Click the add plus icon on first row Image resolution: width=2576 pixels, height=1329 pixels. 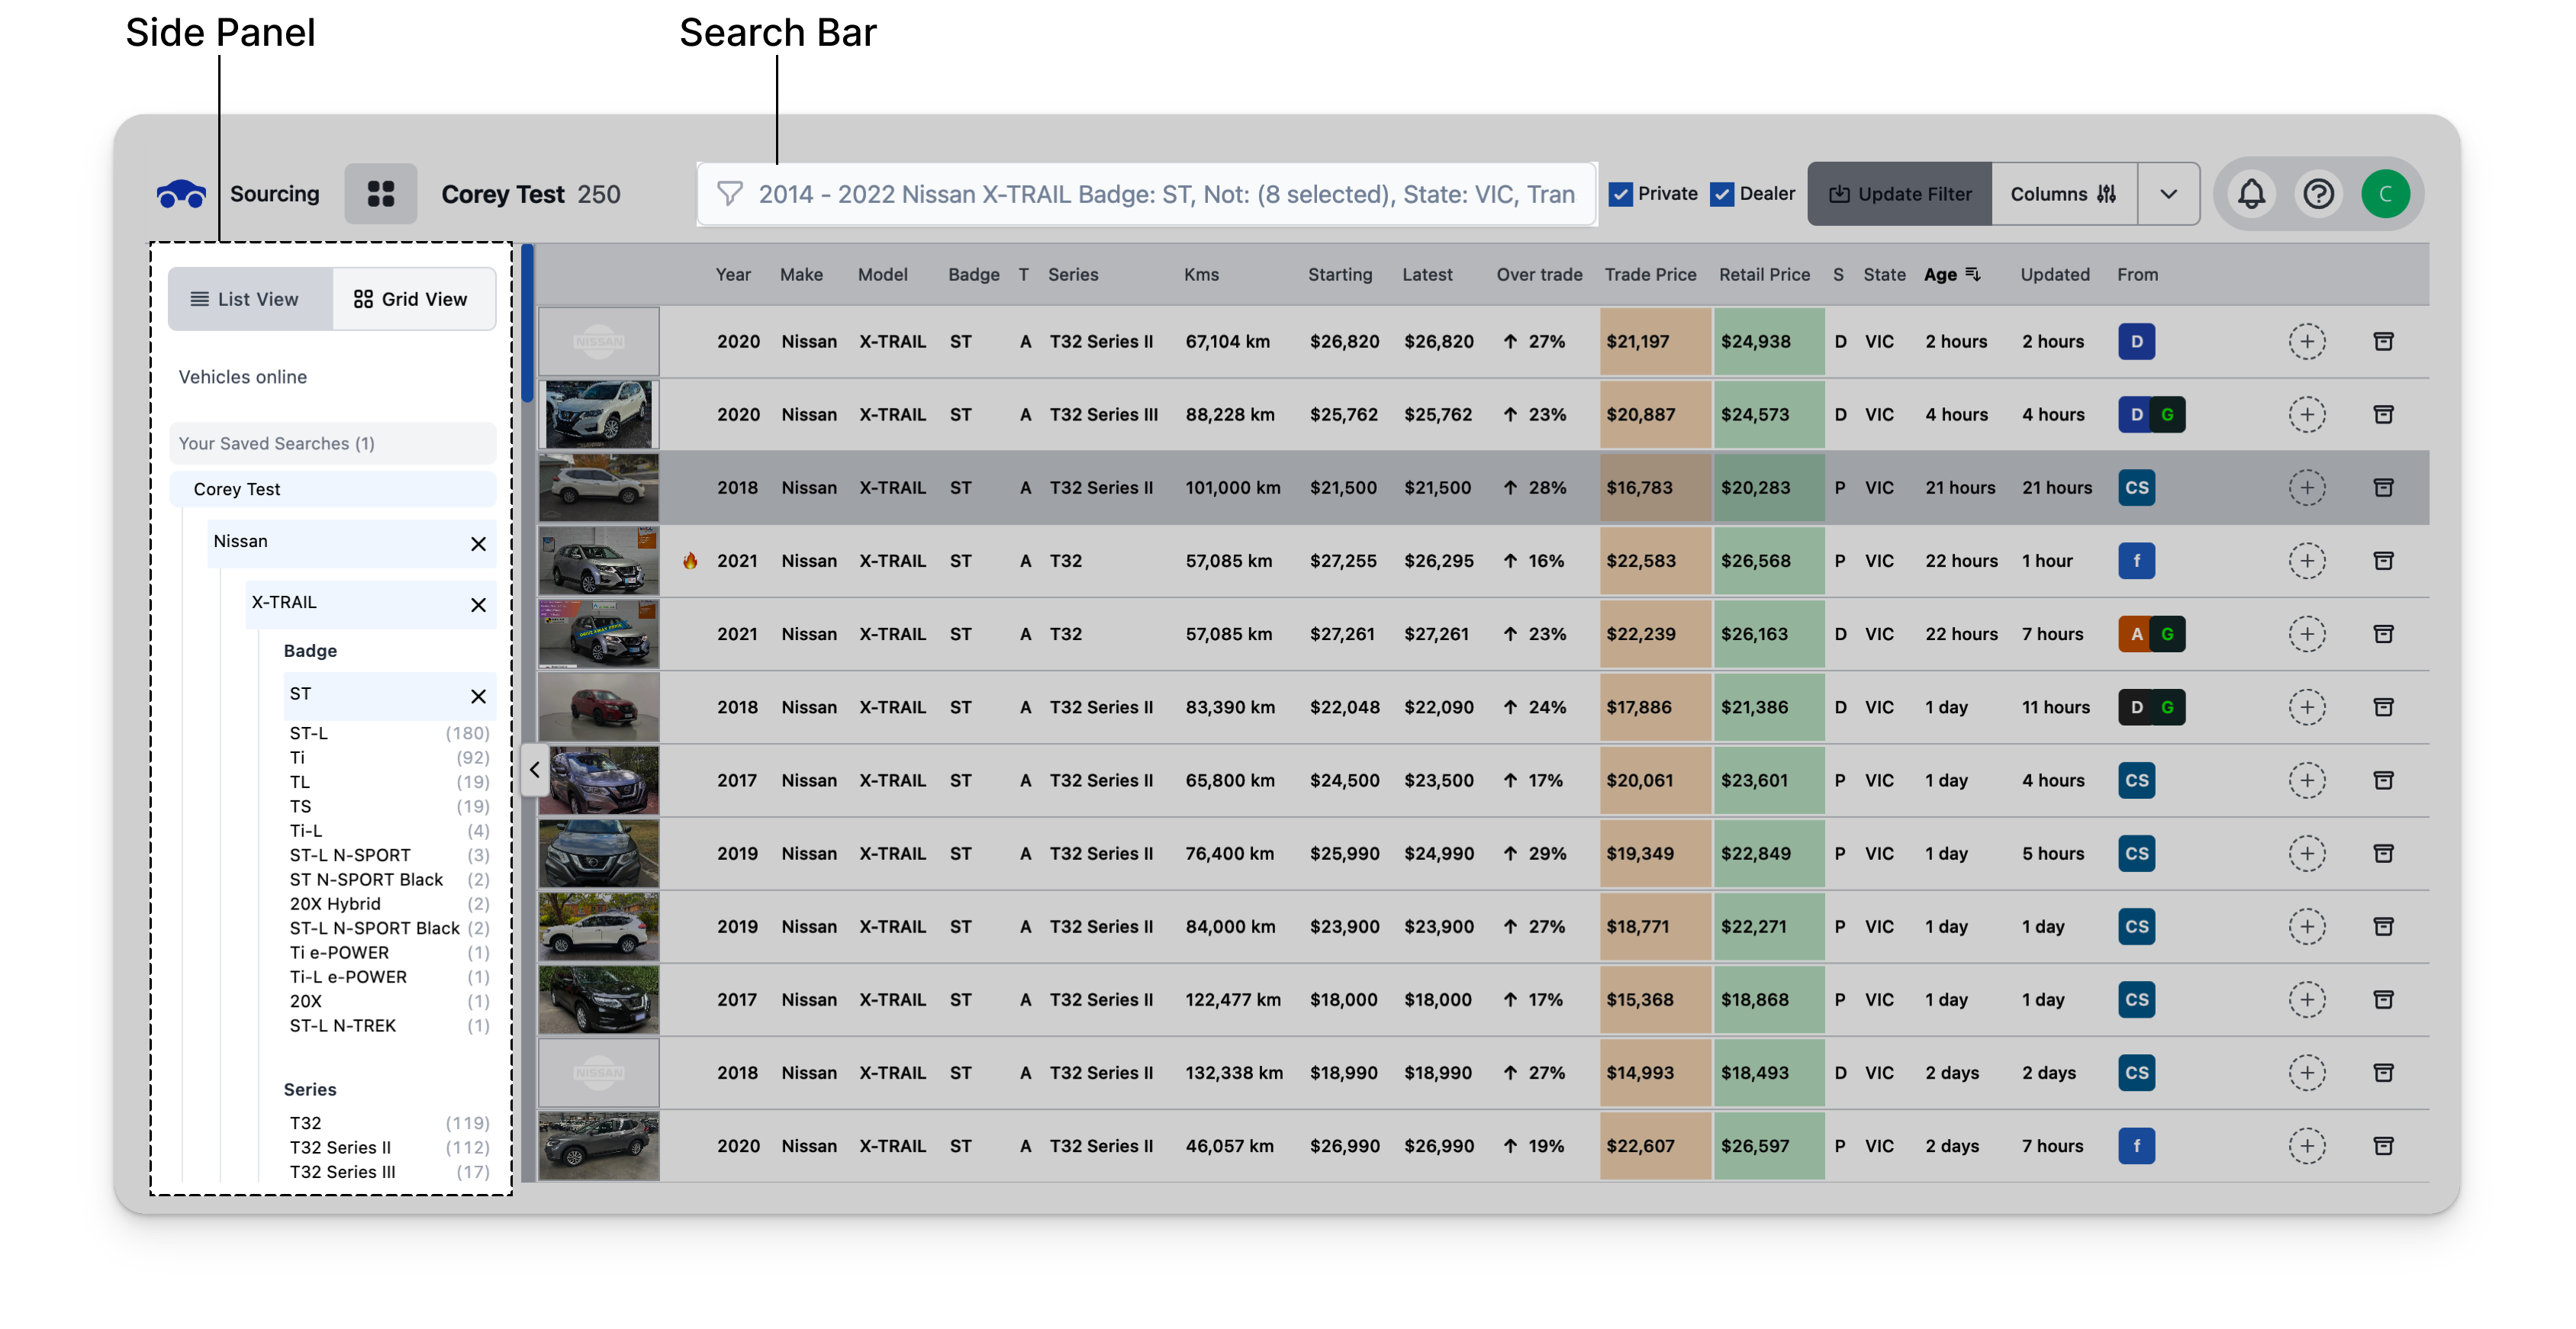2307,342
